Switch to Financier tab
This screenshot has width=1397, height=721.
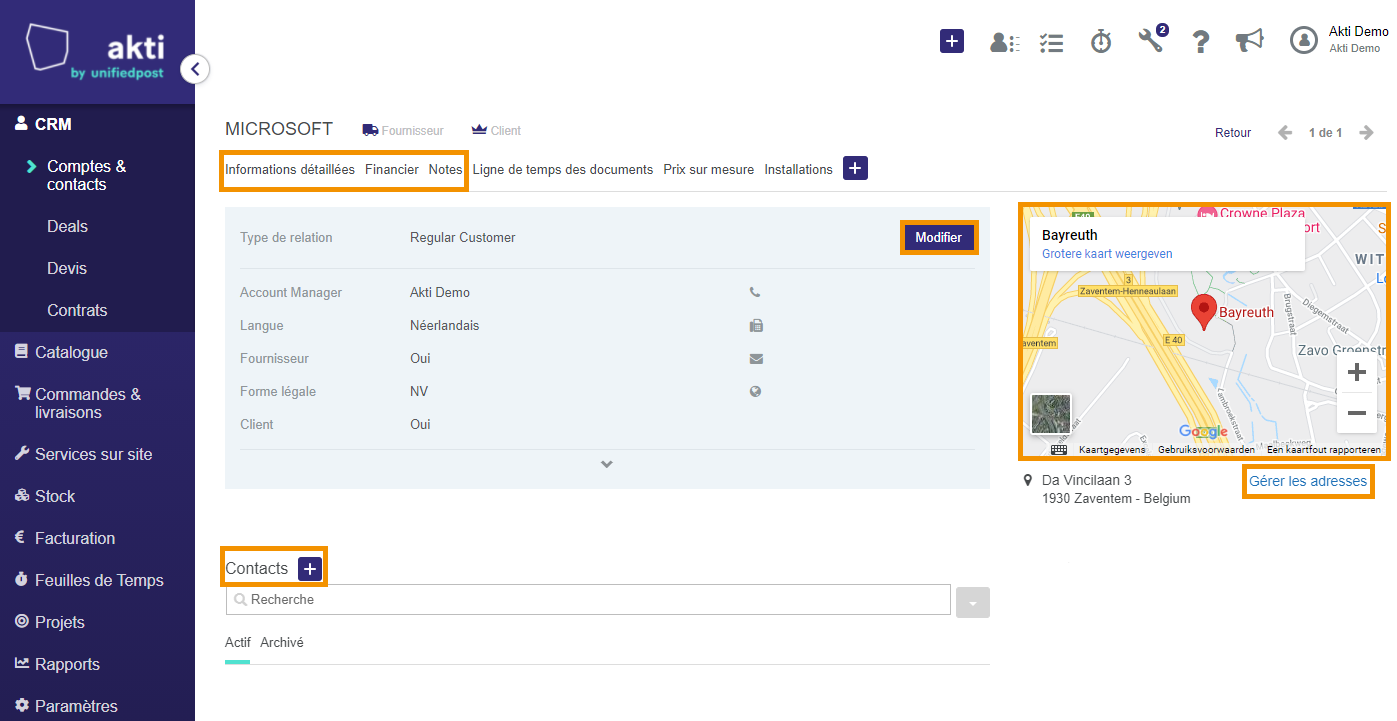coord(392,169)
